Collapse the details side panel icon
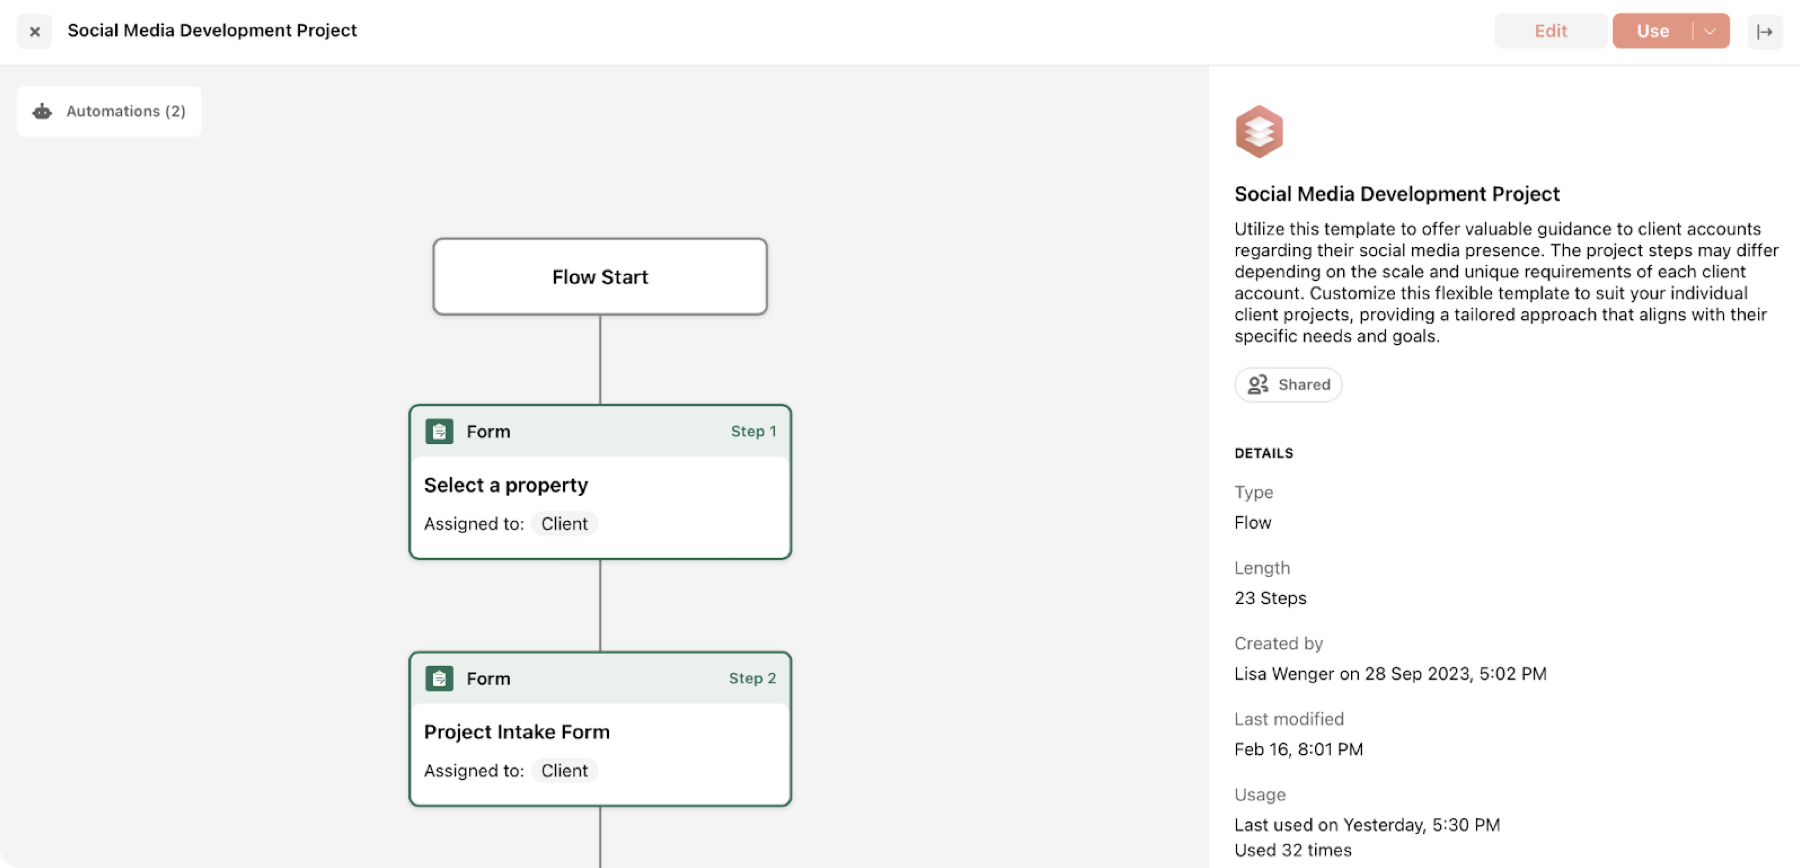The image size is (1800, 868). click(1765, 31)
